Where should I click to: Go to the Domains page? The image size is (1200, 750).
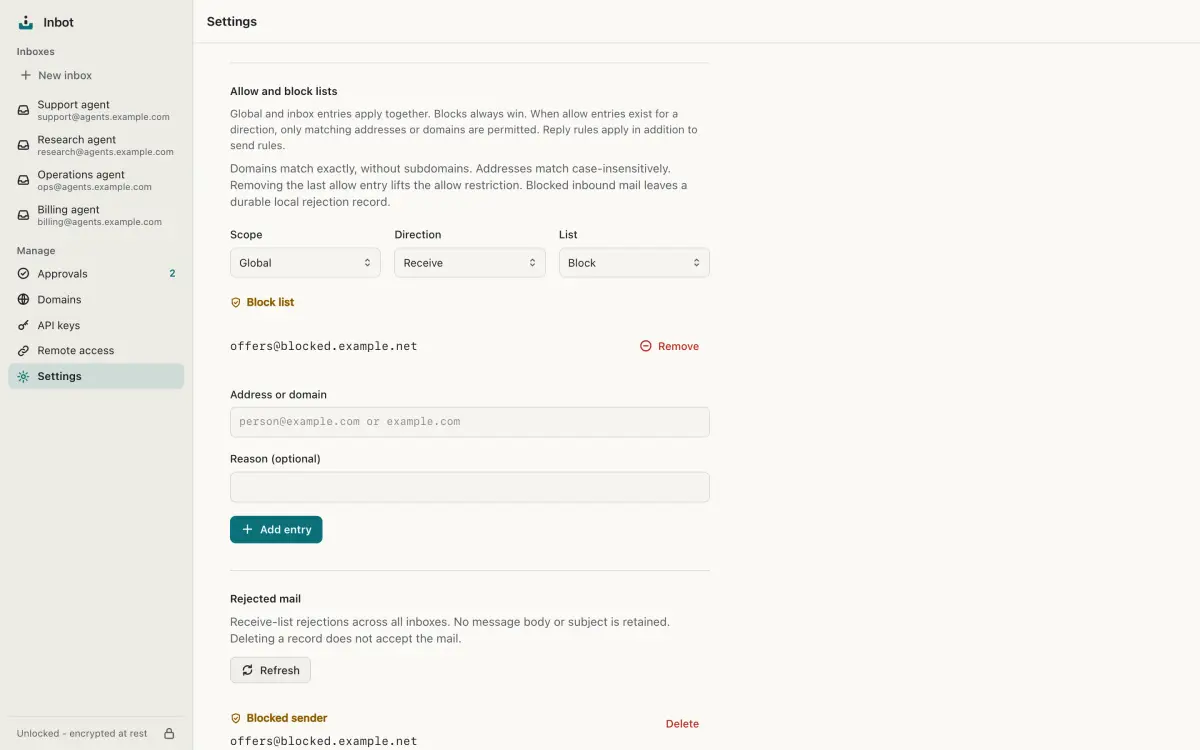click(96, 299)
